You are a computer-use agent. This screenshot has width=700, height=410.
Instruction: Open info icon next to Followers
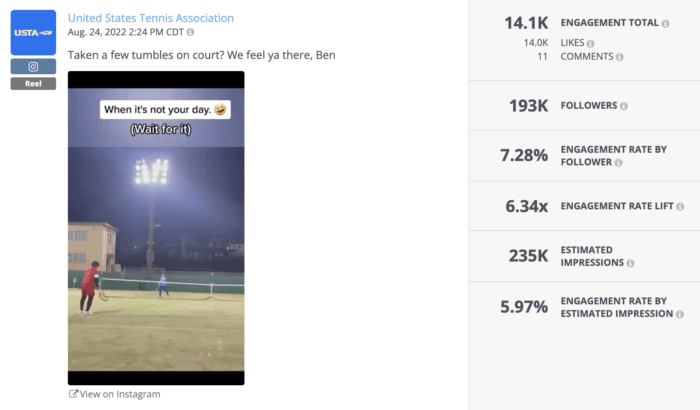click(x=624, y=106)
